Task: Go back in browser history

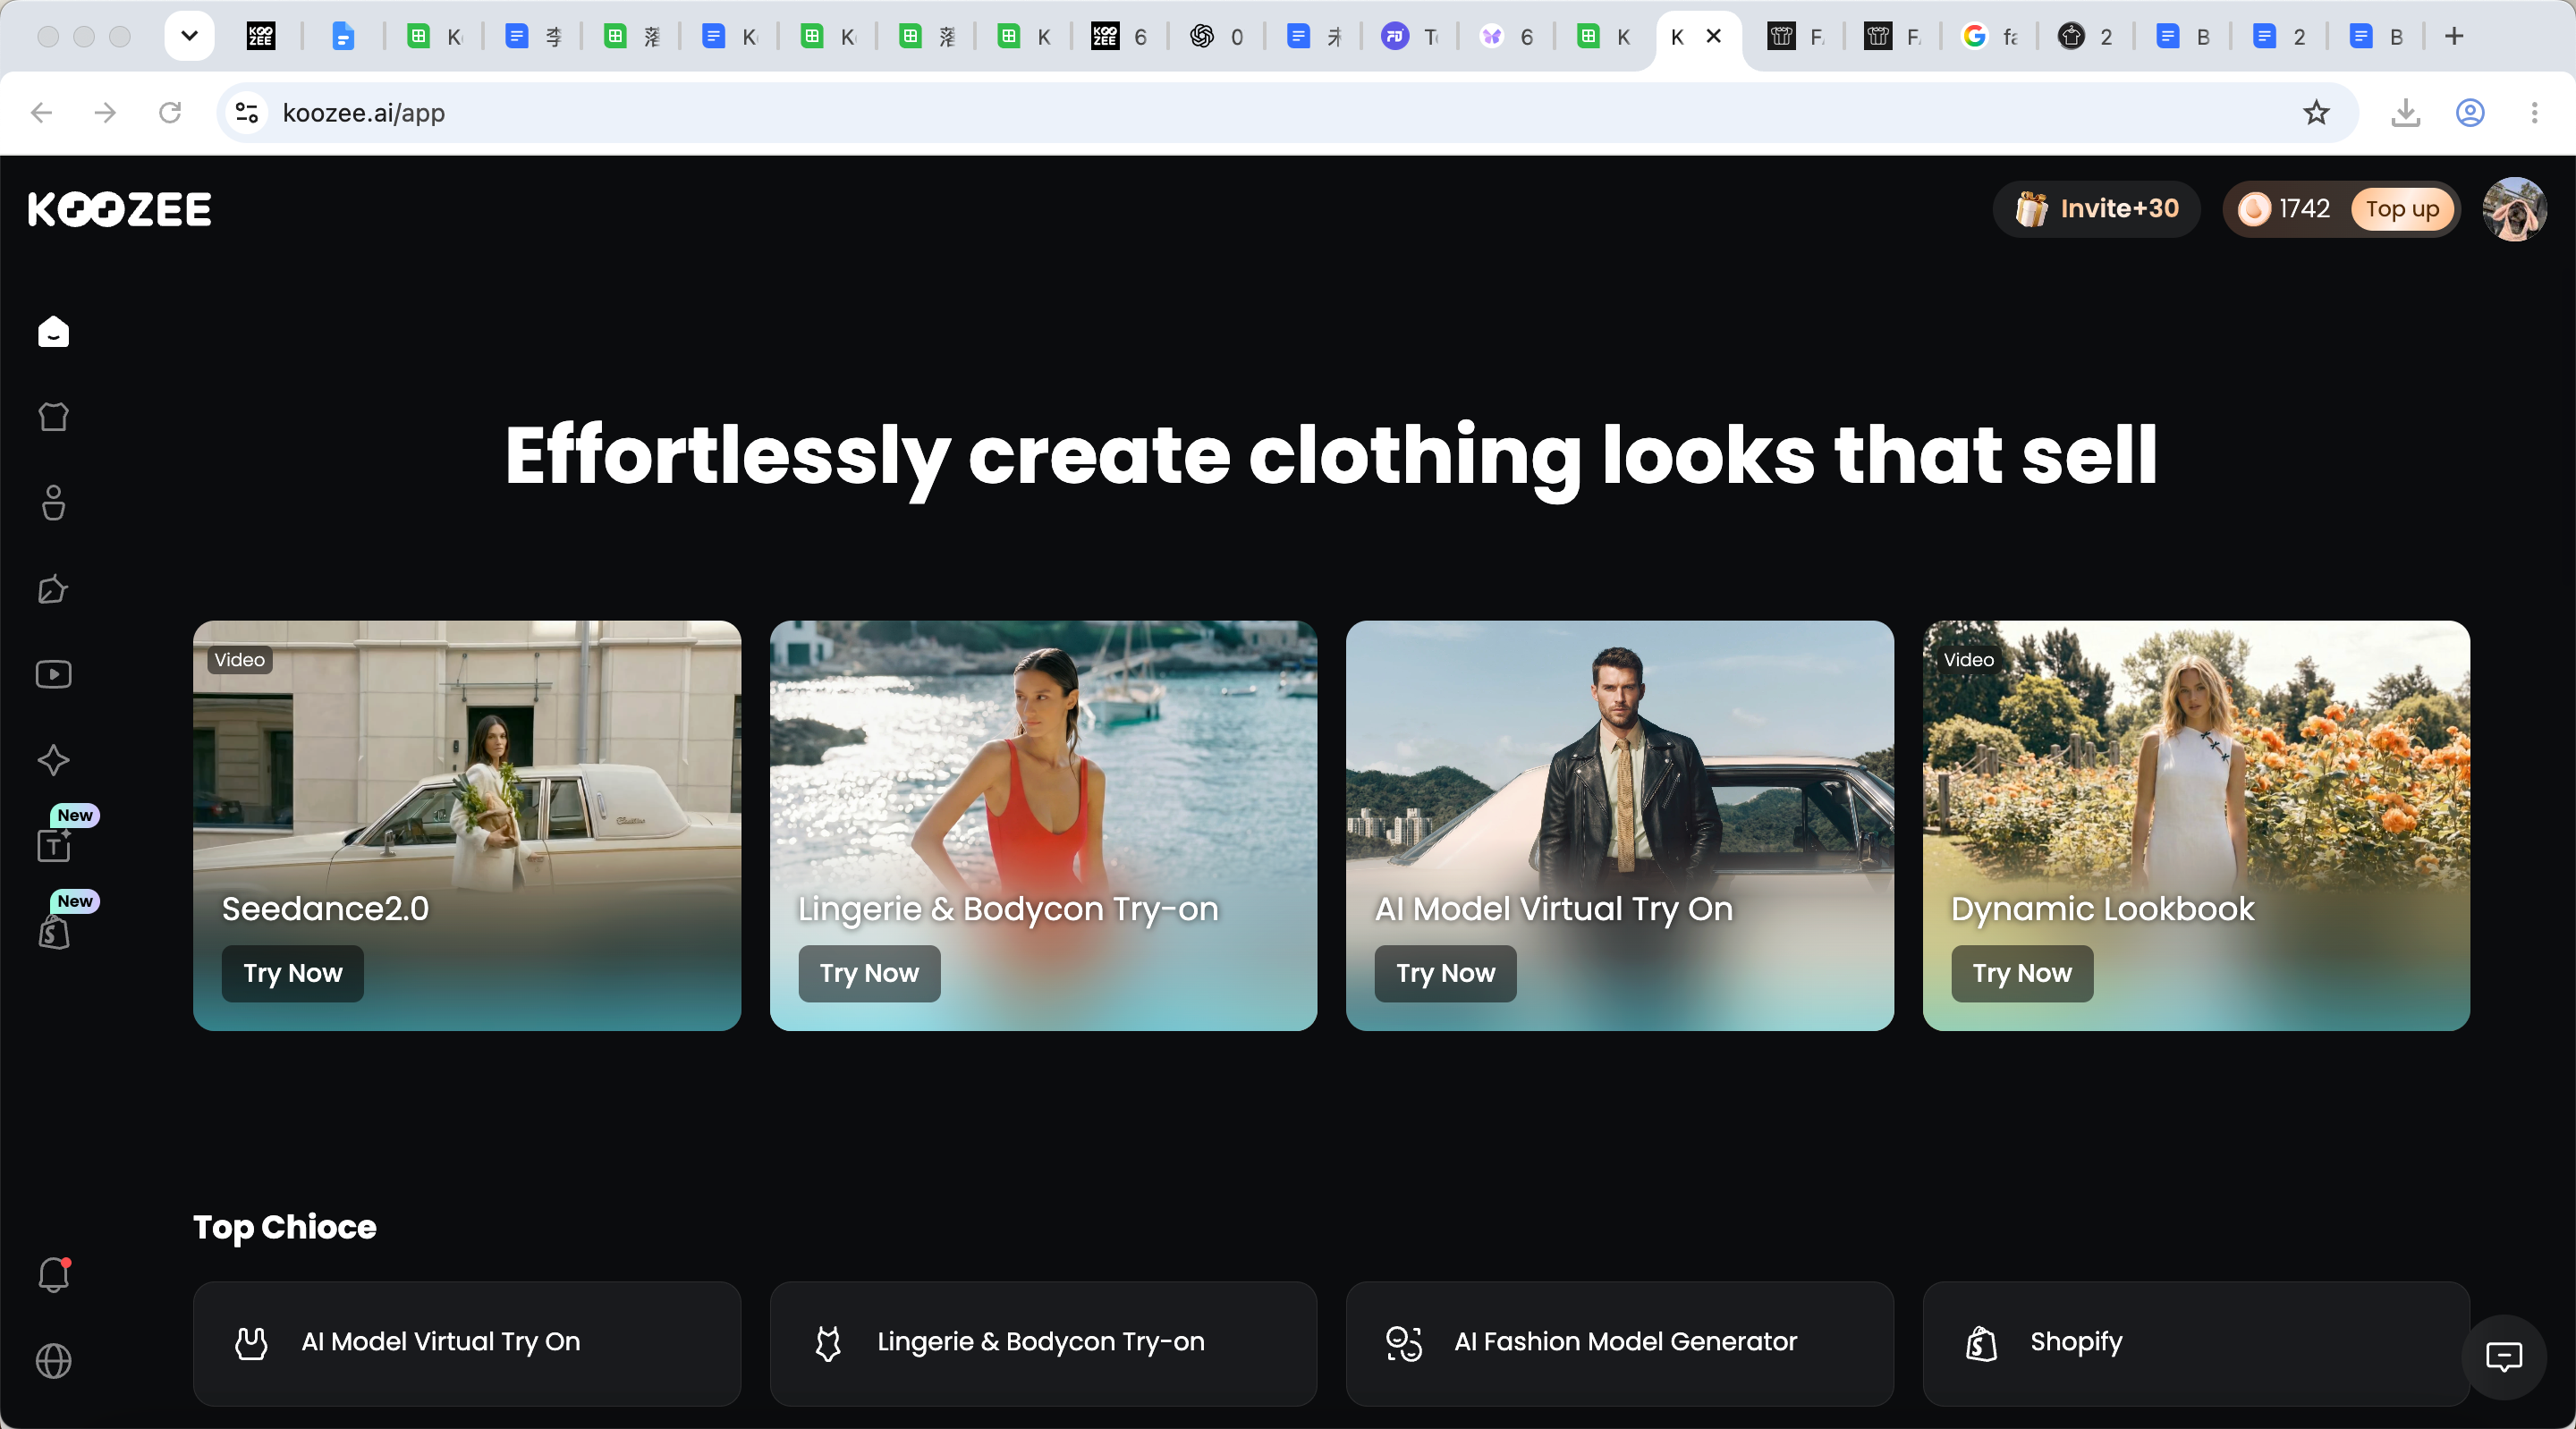Action: [41, 113]
